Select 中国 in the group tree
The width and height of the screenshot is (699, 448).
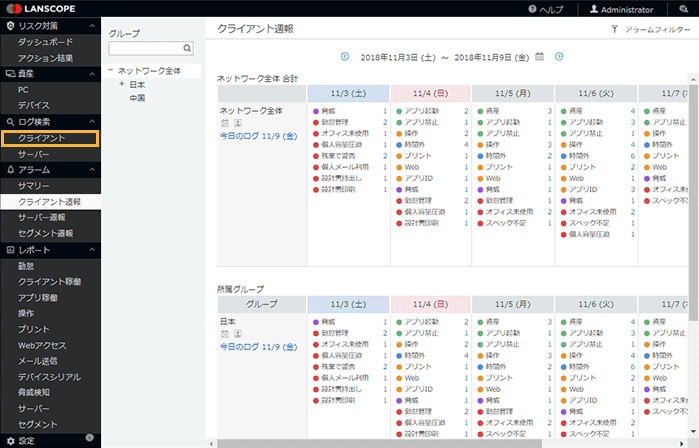coord(137,98)
